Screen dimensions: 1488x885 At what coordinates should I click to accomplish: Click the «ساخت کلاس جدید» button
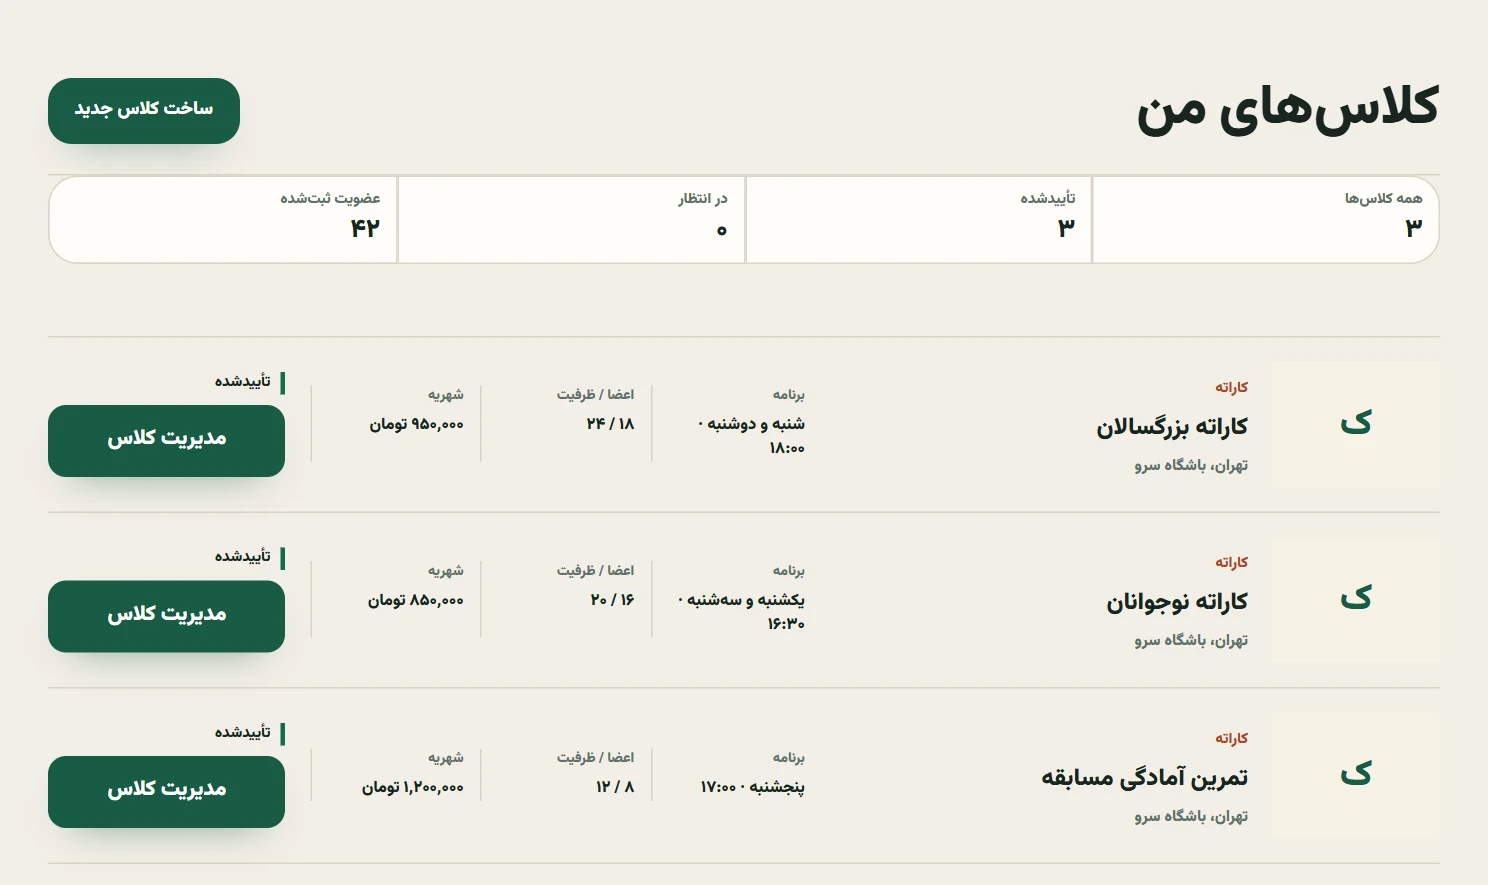tap(144, 111)
